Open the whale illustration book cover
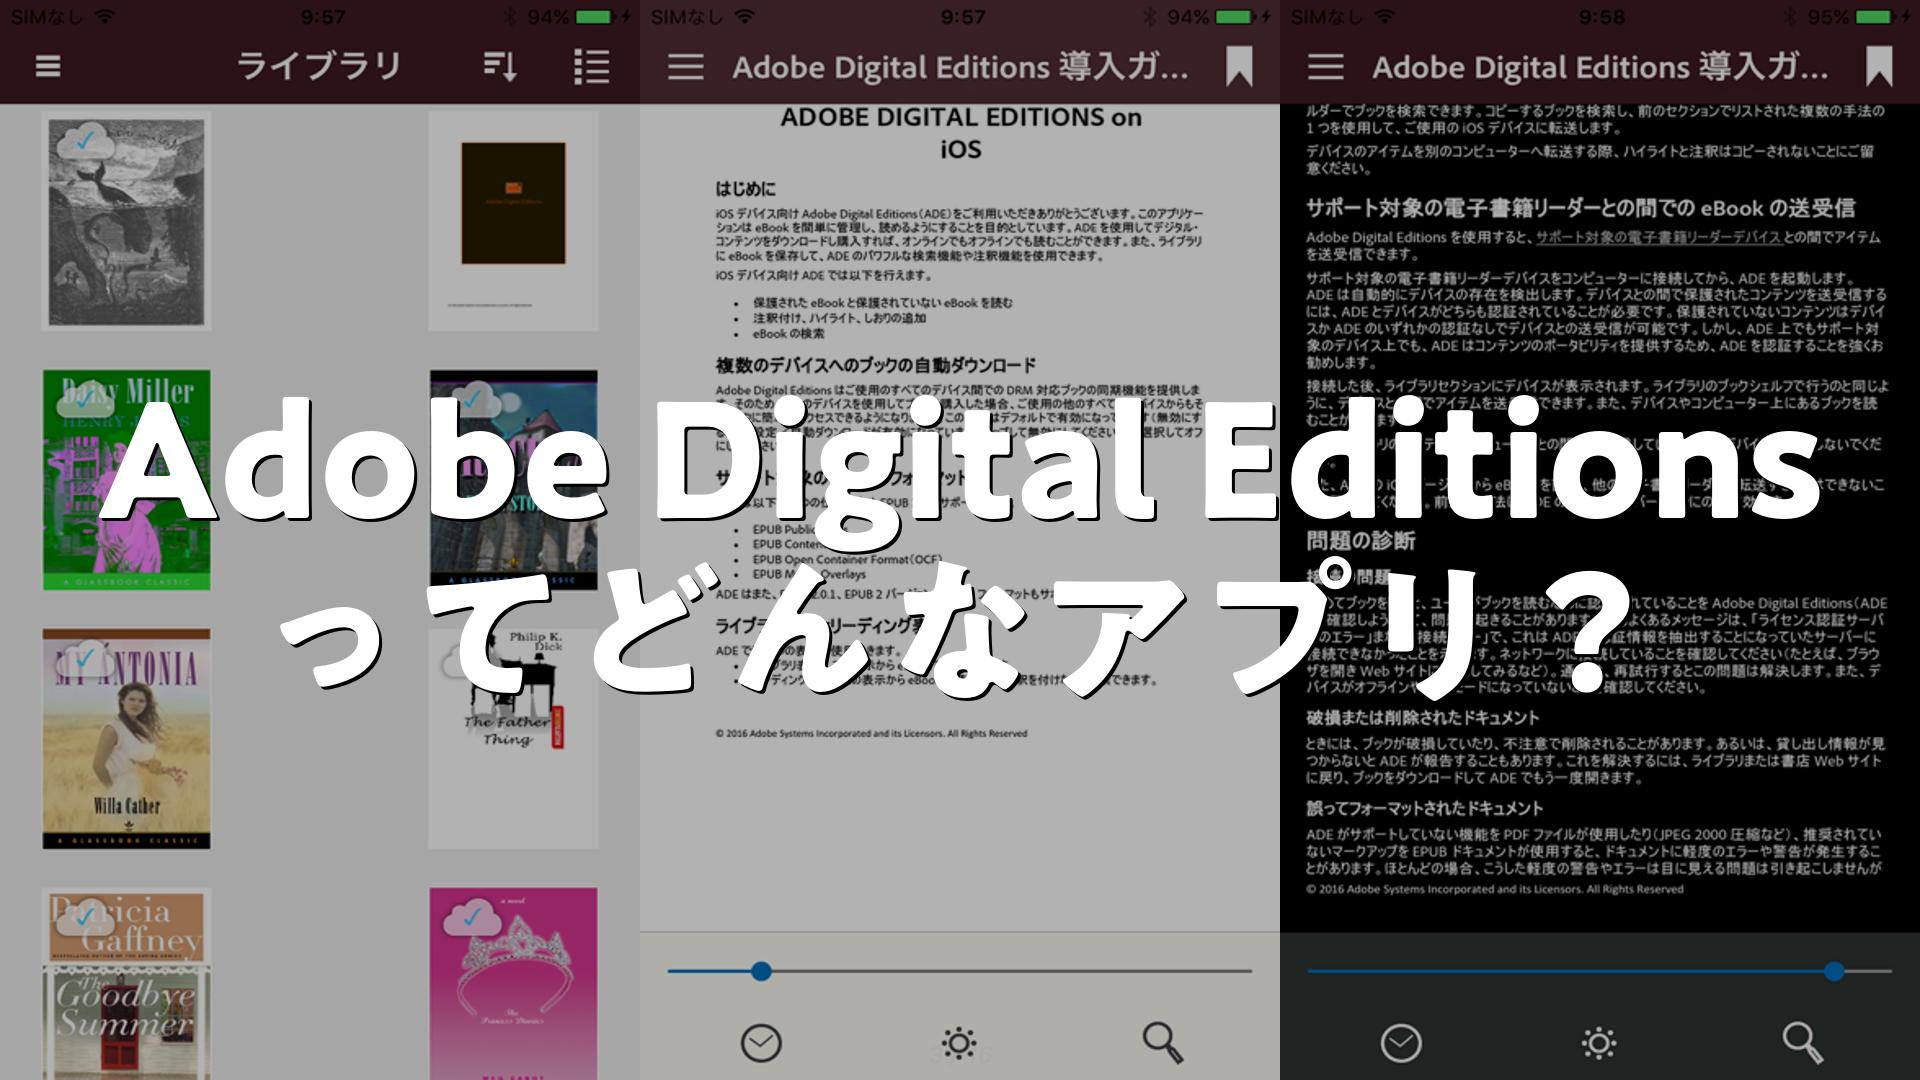1920x1080 pixels. click(x=126, y=220)
